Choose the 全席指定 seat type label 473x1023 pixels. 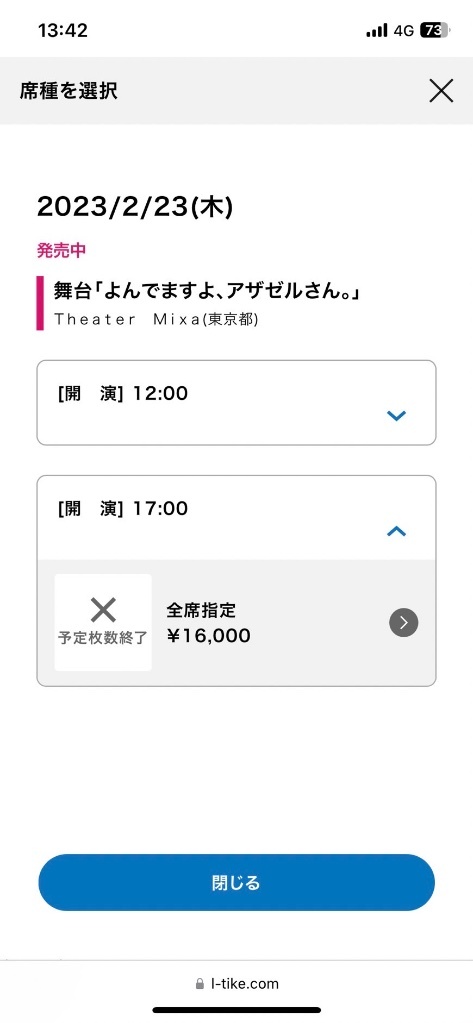point(201,610)
